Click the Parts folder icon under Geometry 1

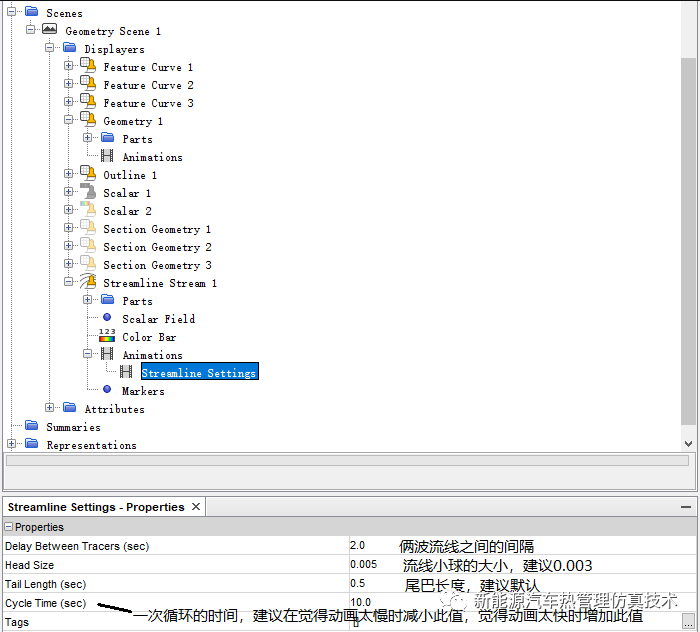click(108, 137)
